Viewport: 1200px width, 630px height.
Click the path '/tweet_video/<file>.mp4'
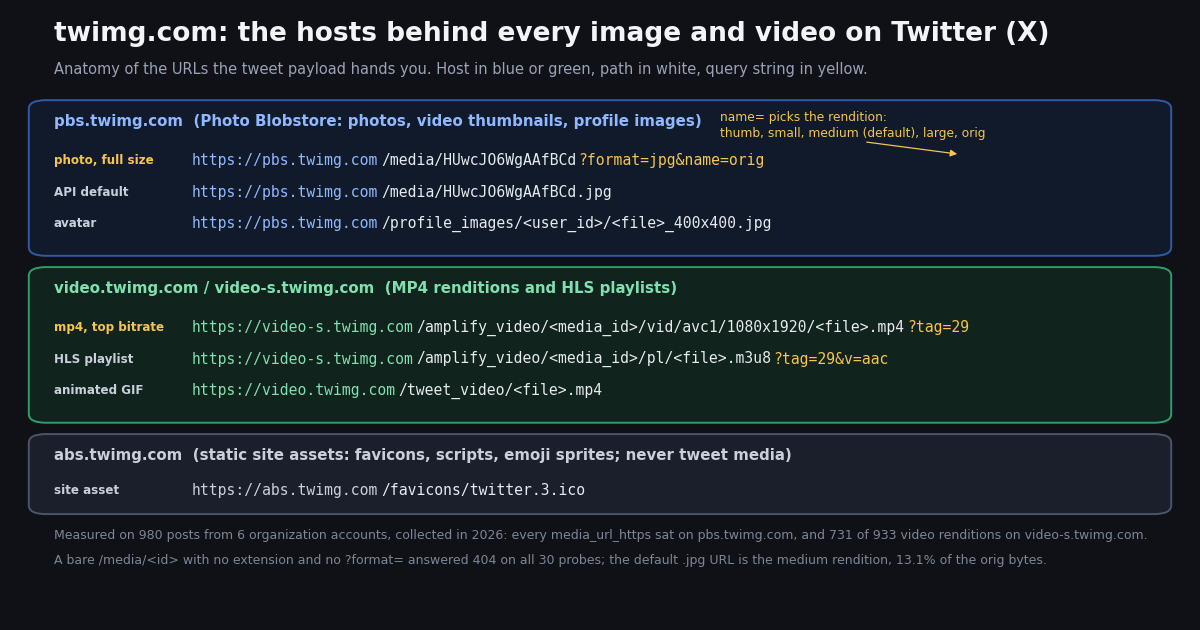[x=500, y=390]
